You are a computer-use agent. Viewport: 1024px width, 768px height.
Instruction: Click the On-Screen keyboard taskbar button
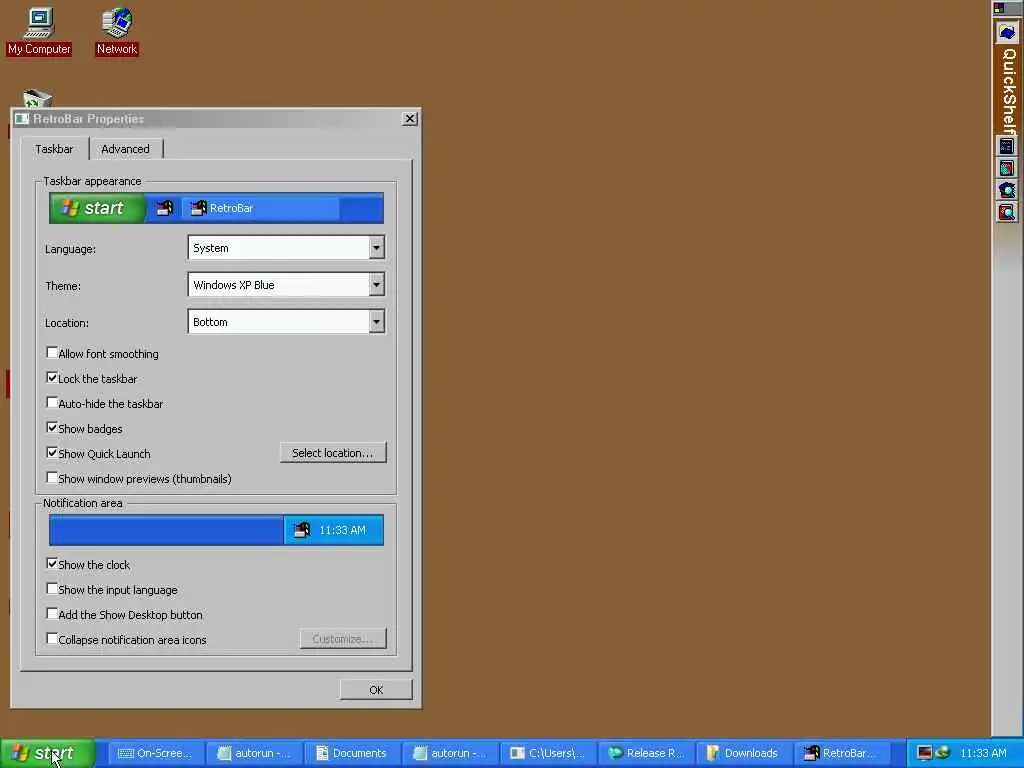click(155, 753)
